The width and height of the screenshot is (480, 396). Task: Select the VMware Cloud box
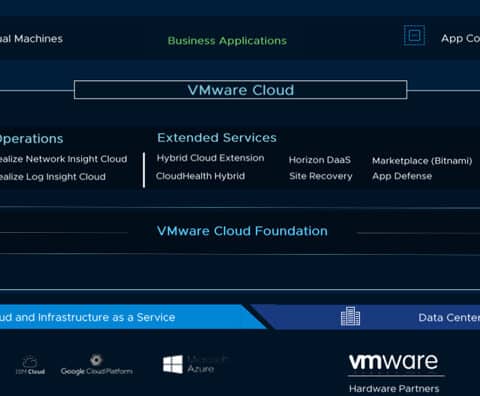(240, 90)
